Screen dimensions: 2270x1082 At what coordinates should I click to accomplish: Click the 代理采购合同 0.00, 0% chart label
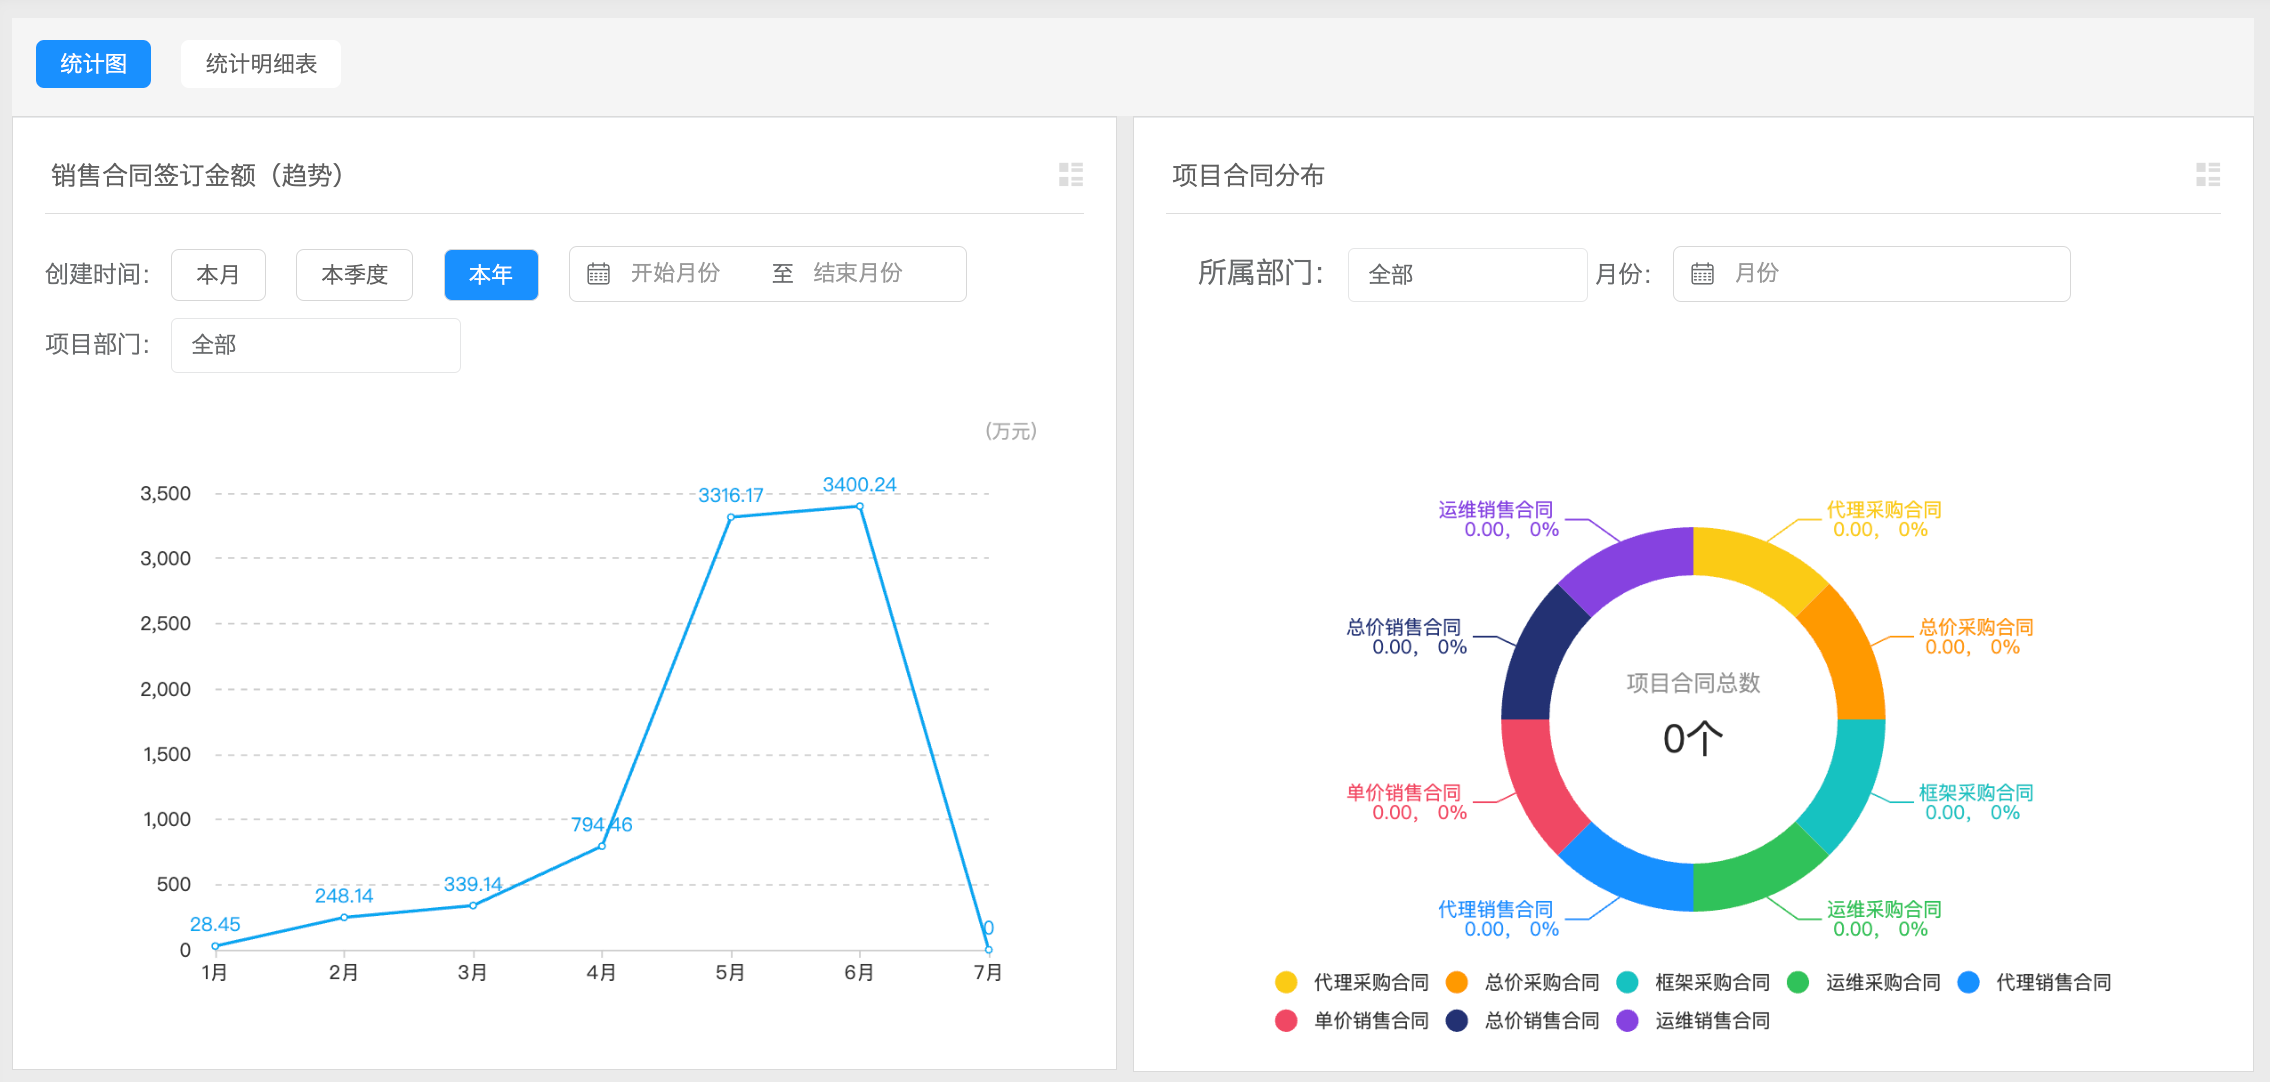[x=1884, y=519]
